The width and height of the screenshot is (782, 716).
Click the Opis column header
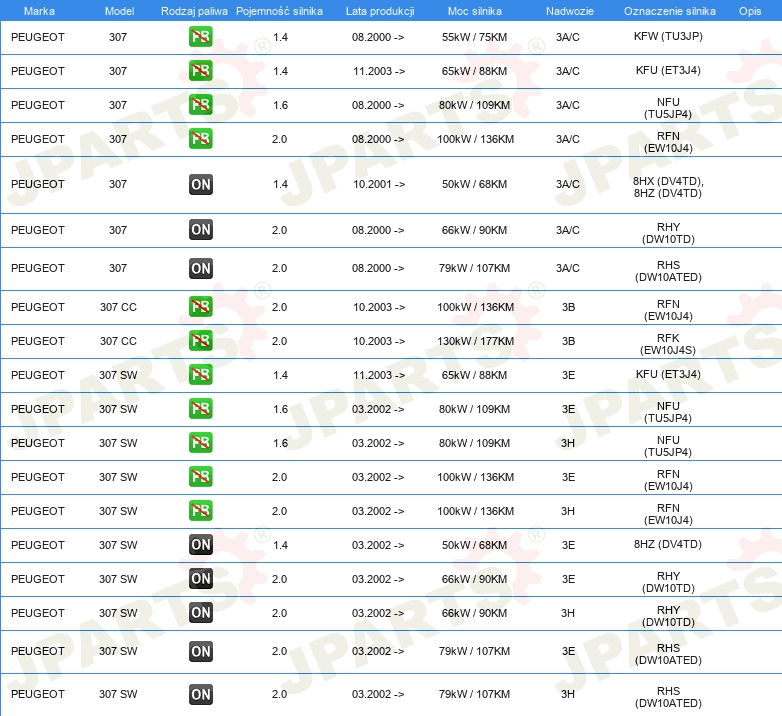[x=750, y=11]
